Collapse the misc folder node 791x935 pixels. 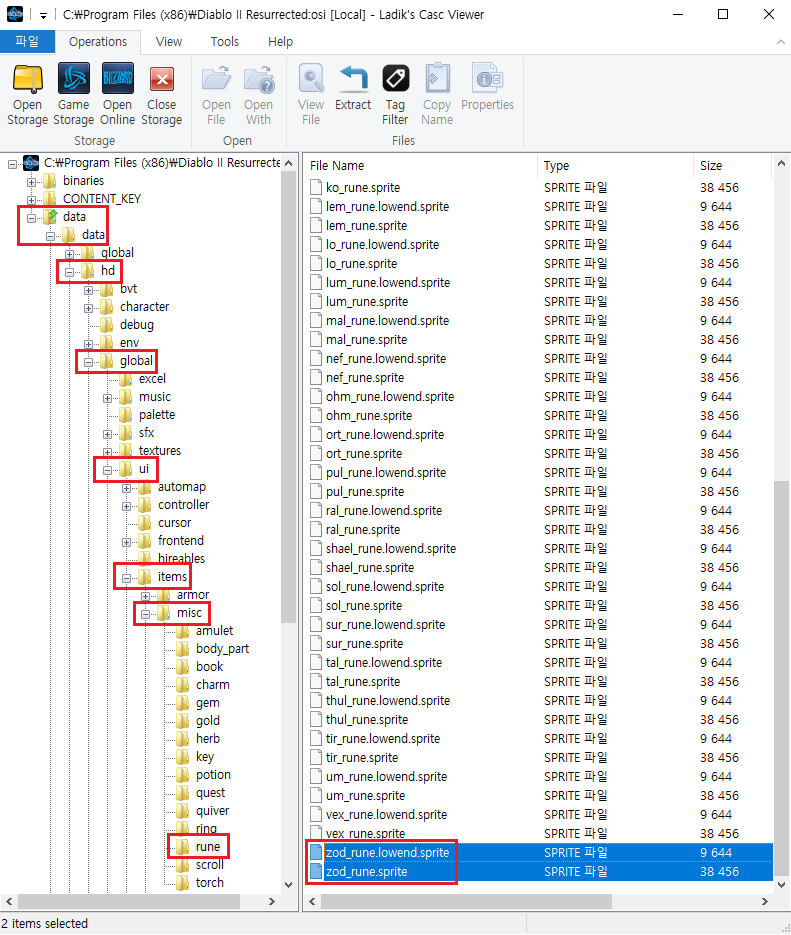145,614
